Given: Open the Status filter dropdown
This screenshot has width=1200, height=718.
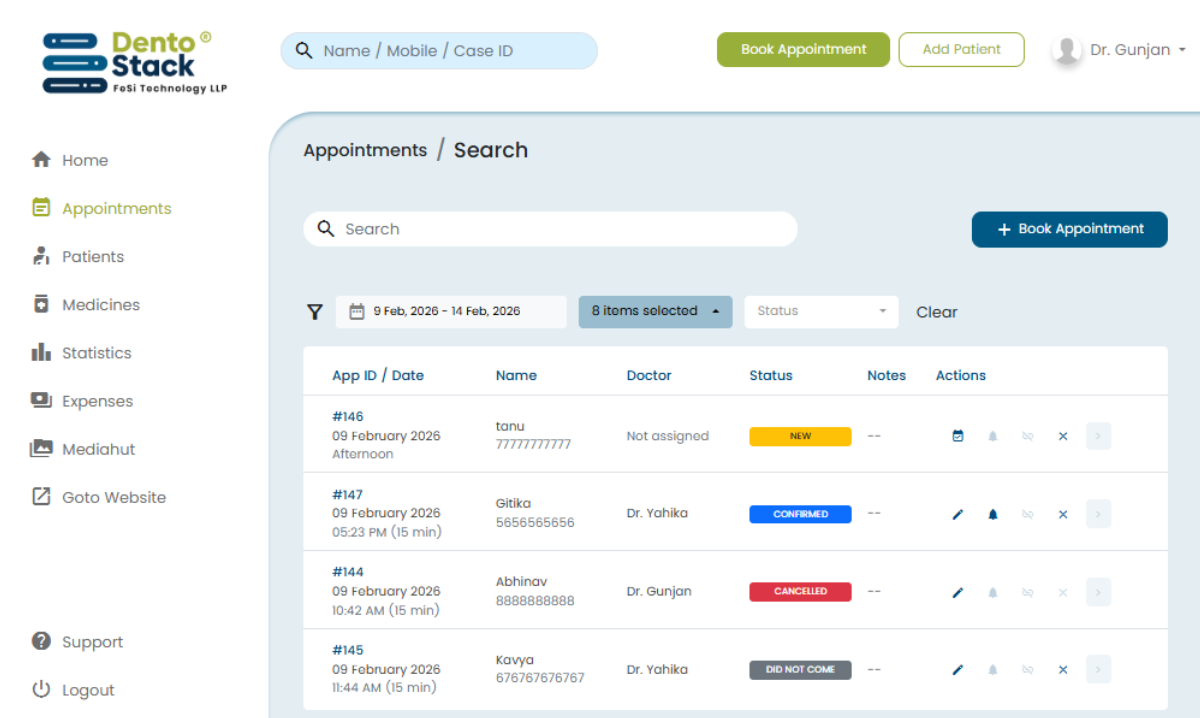Looking at the screenshot, I should click(x=820, y=311).
